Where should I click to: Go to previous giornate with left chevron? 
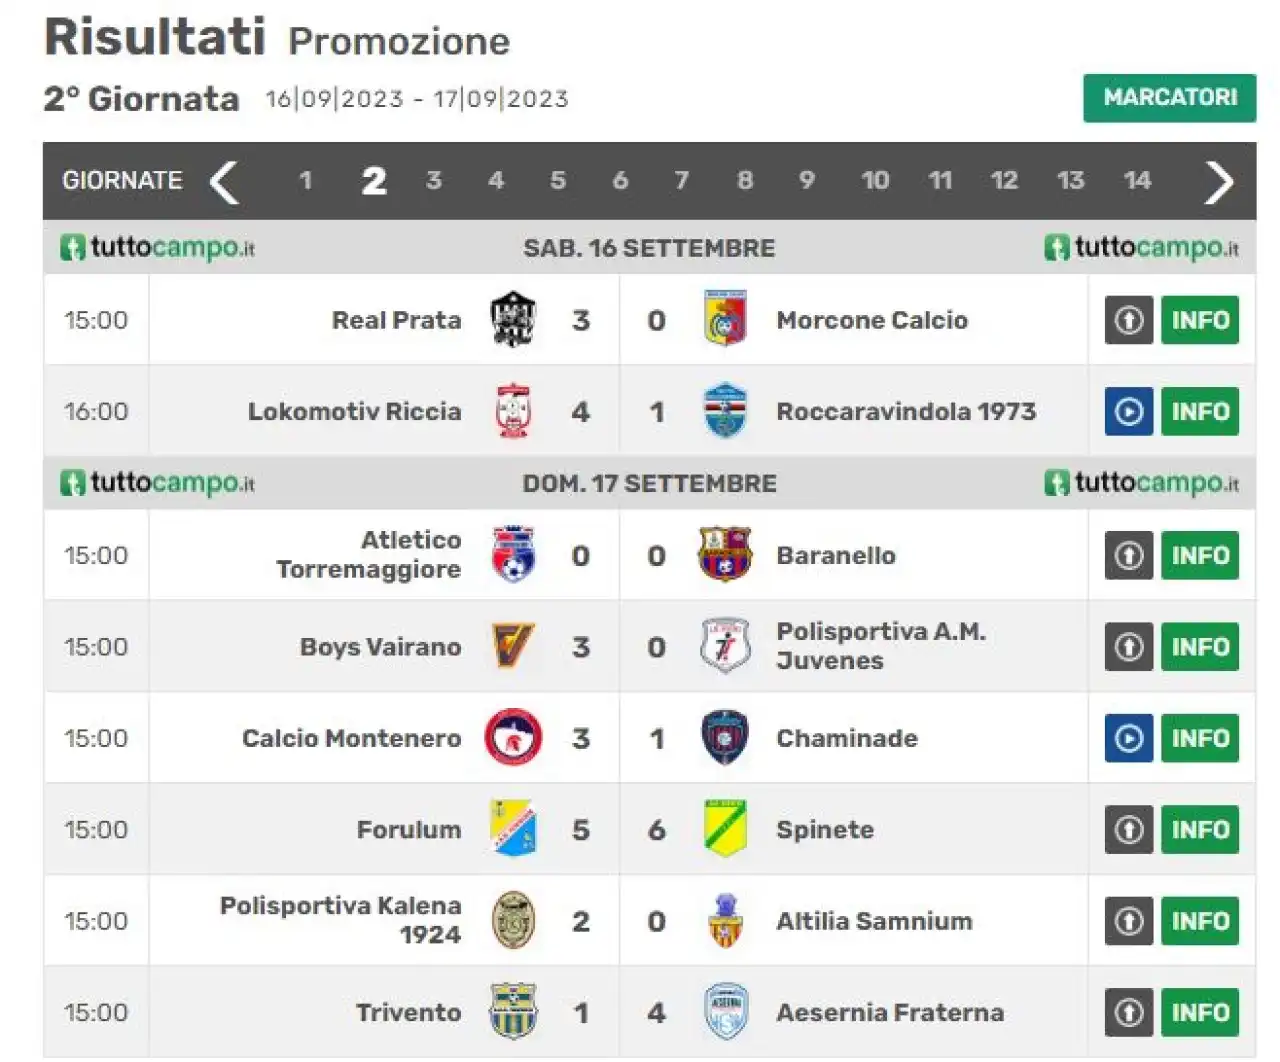pos(224,181)
